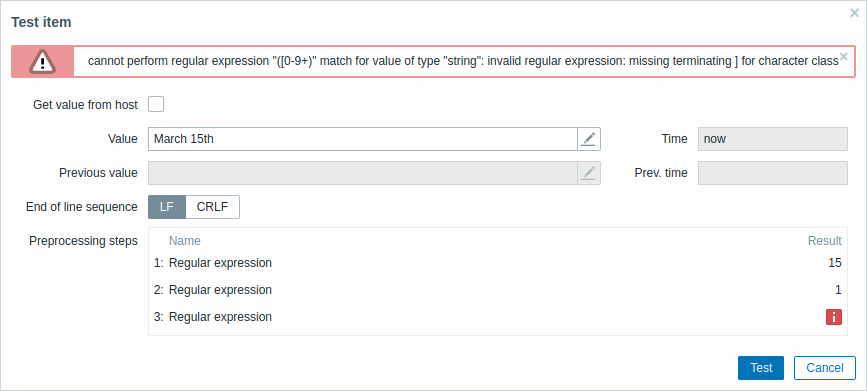The width and height of the screenshot is (867, 391).
Task: Select preprocessing step 2 Regular expression row
Action: pyautogui.click(x=498, y=290)
